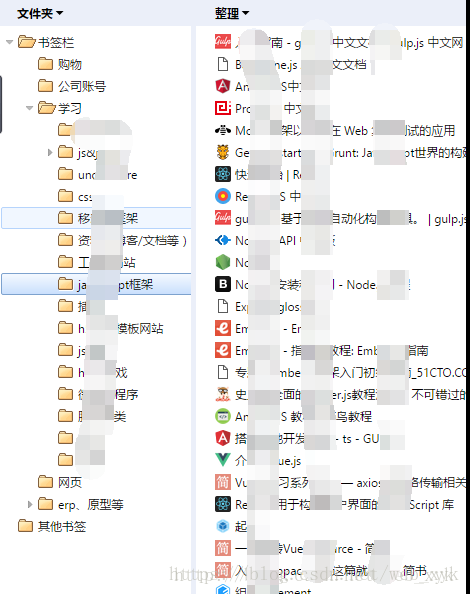Click the 简 favicon of the Vue source bookmark
Image resolution: width=470 pixels, height=594 pixels.
click(x=223, y=548)
